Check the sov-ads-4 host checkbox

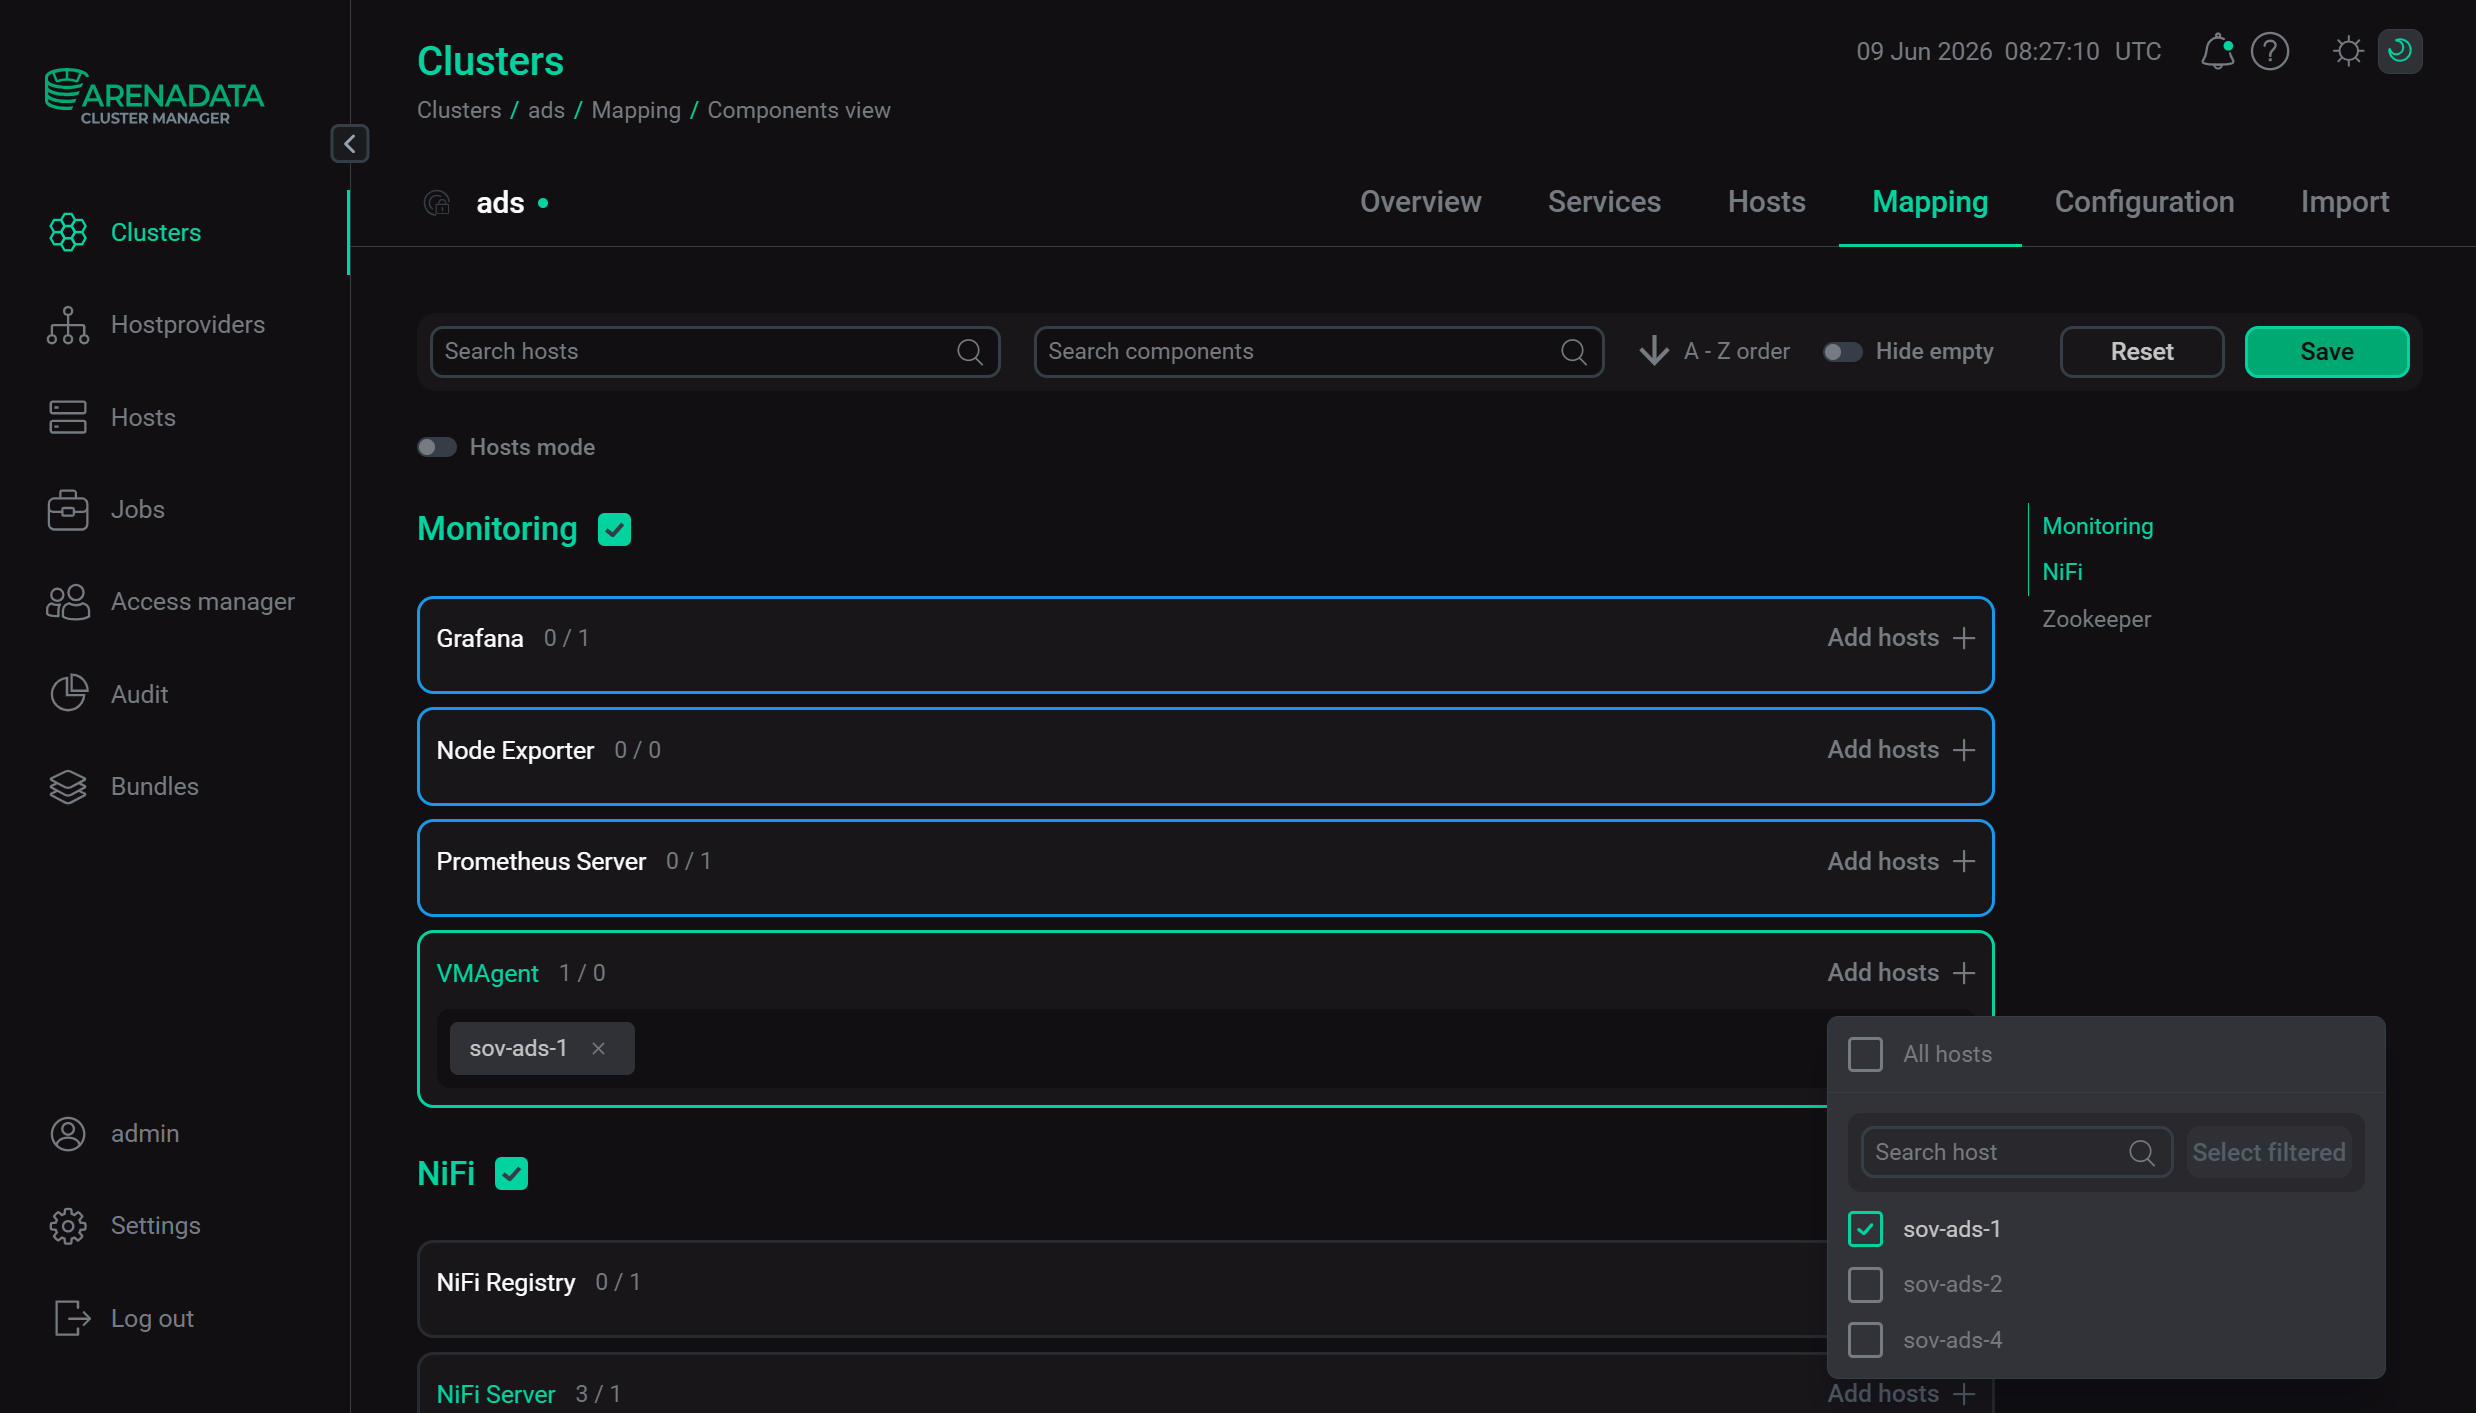tap(1865, 1340)
